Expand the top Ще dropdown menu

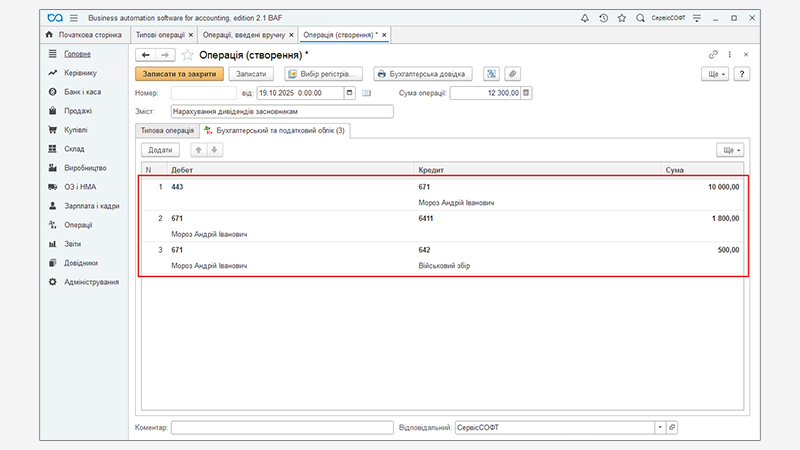pos(716,74)
